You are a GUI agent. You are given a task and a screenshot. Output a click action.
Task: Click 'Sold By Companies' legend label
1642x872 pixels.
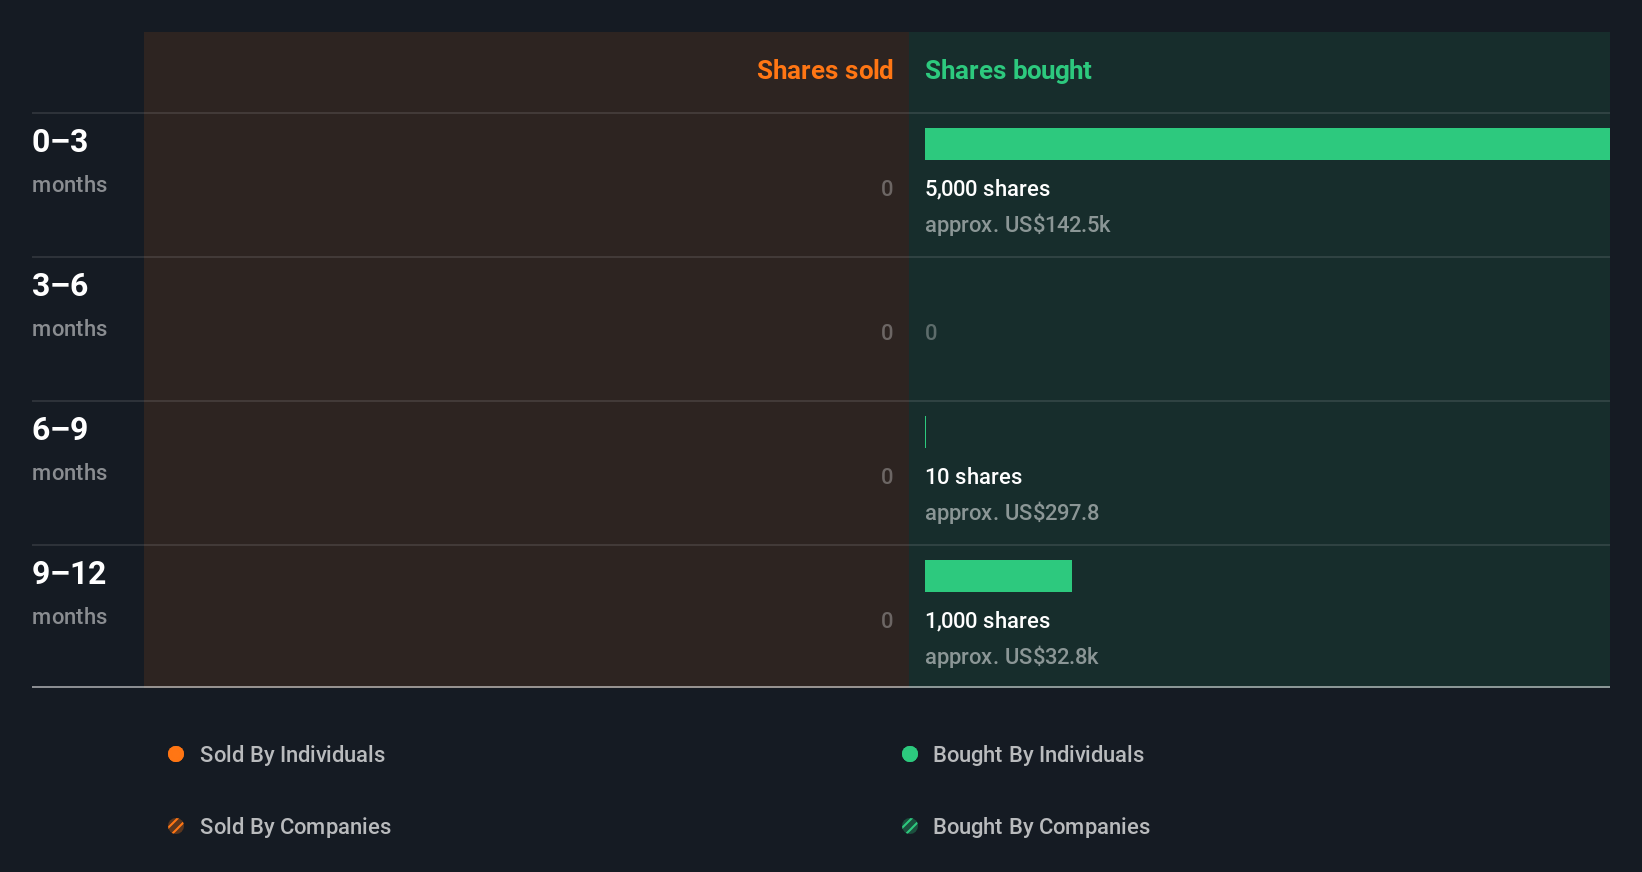[x=295, y=826]
